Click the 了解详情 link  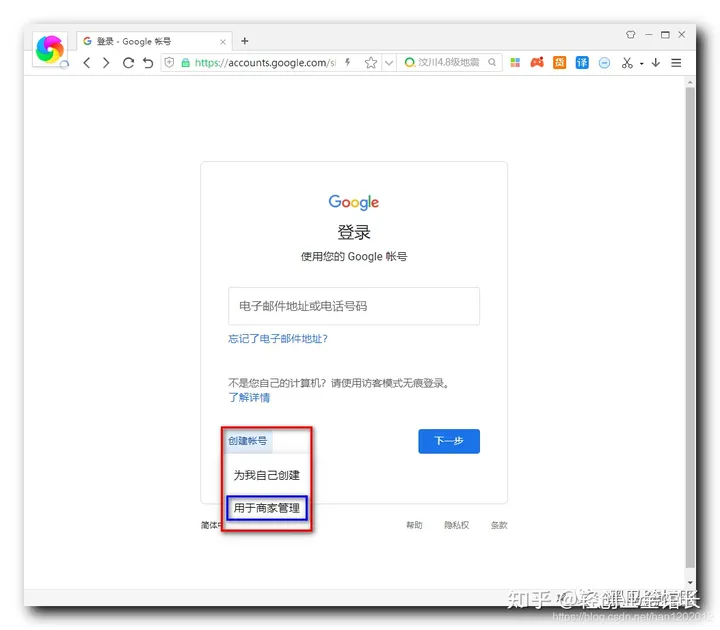[249, 398]
